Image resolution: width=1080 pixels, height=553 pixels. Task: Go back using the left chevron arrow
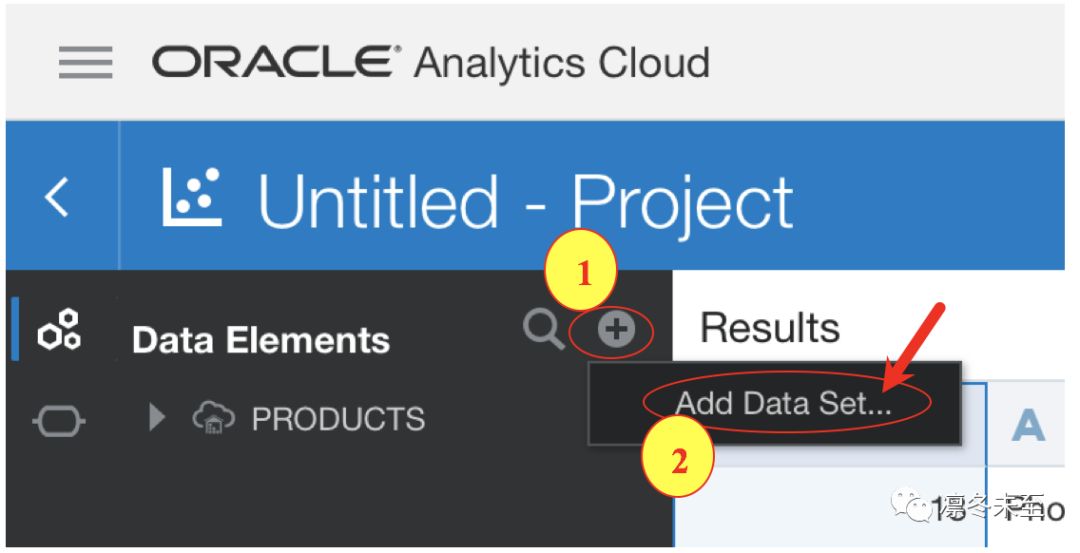click(57, 197)
